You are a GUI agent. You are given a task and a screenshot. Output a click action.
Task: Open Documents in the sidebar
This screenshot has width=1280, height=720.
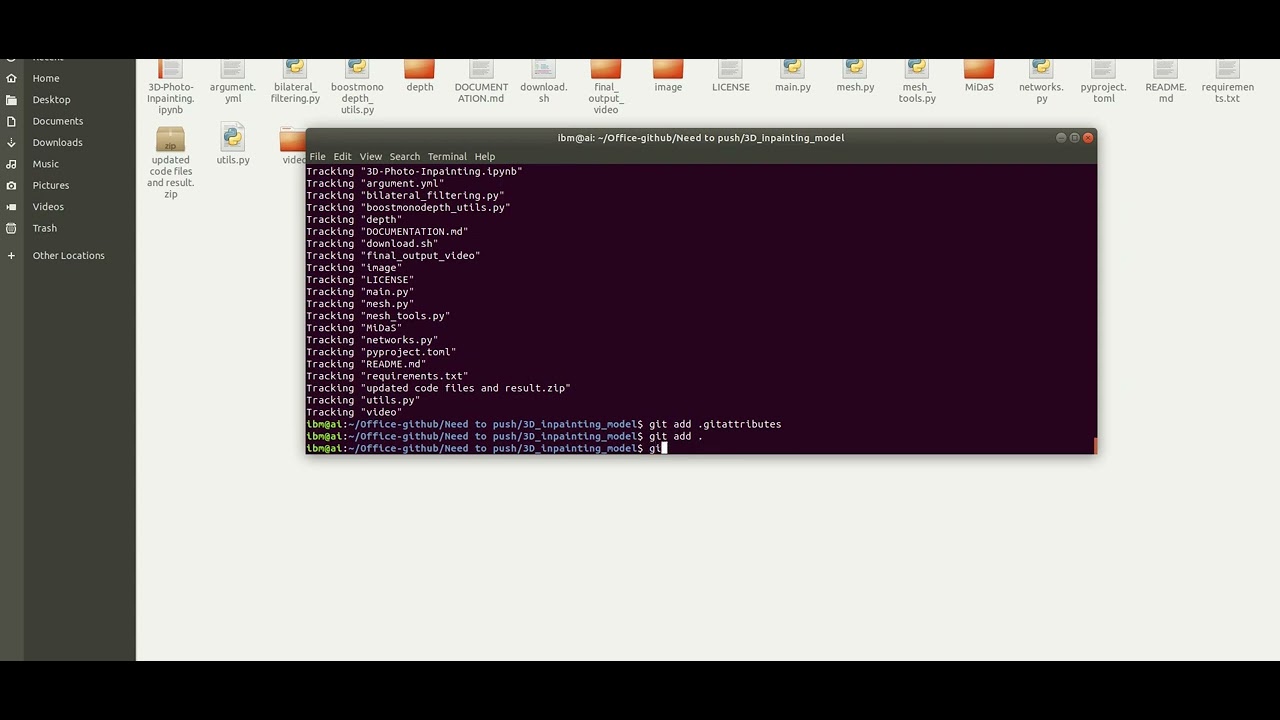[x=57, y=121]
